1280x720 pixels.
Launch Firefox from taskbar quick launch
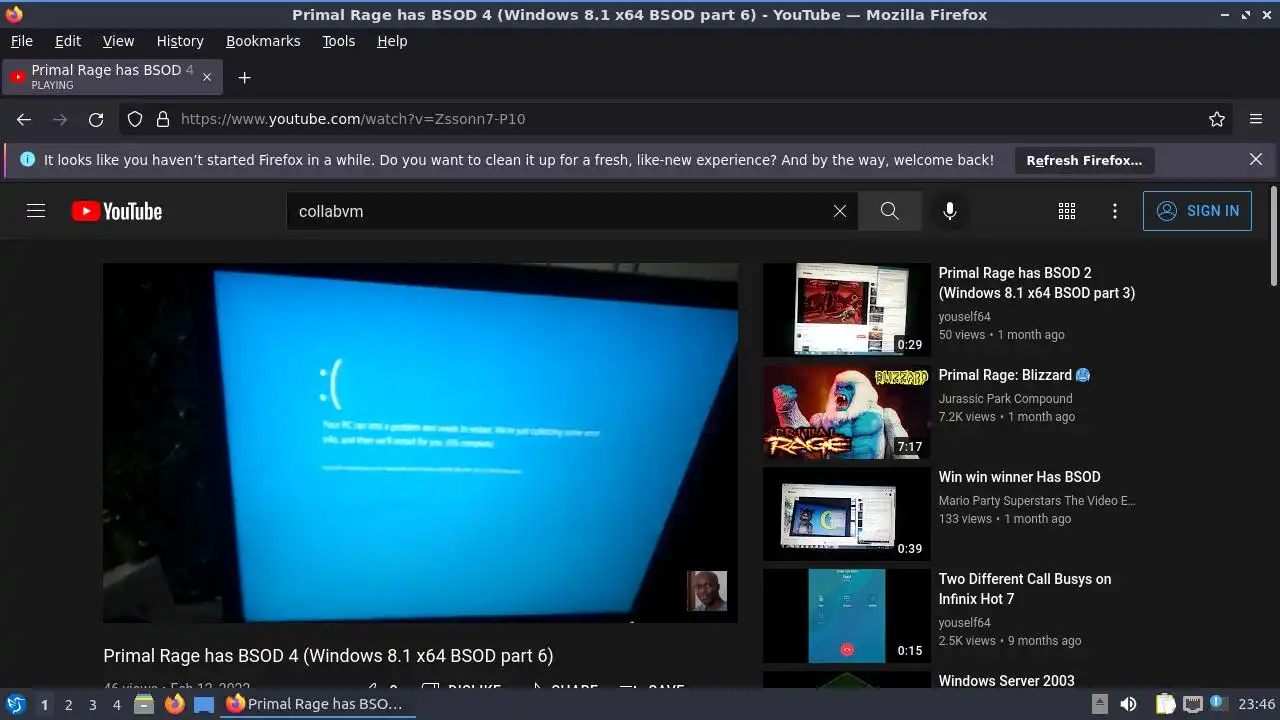[174, 704]
